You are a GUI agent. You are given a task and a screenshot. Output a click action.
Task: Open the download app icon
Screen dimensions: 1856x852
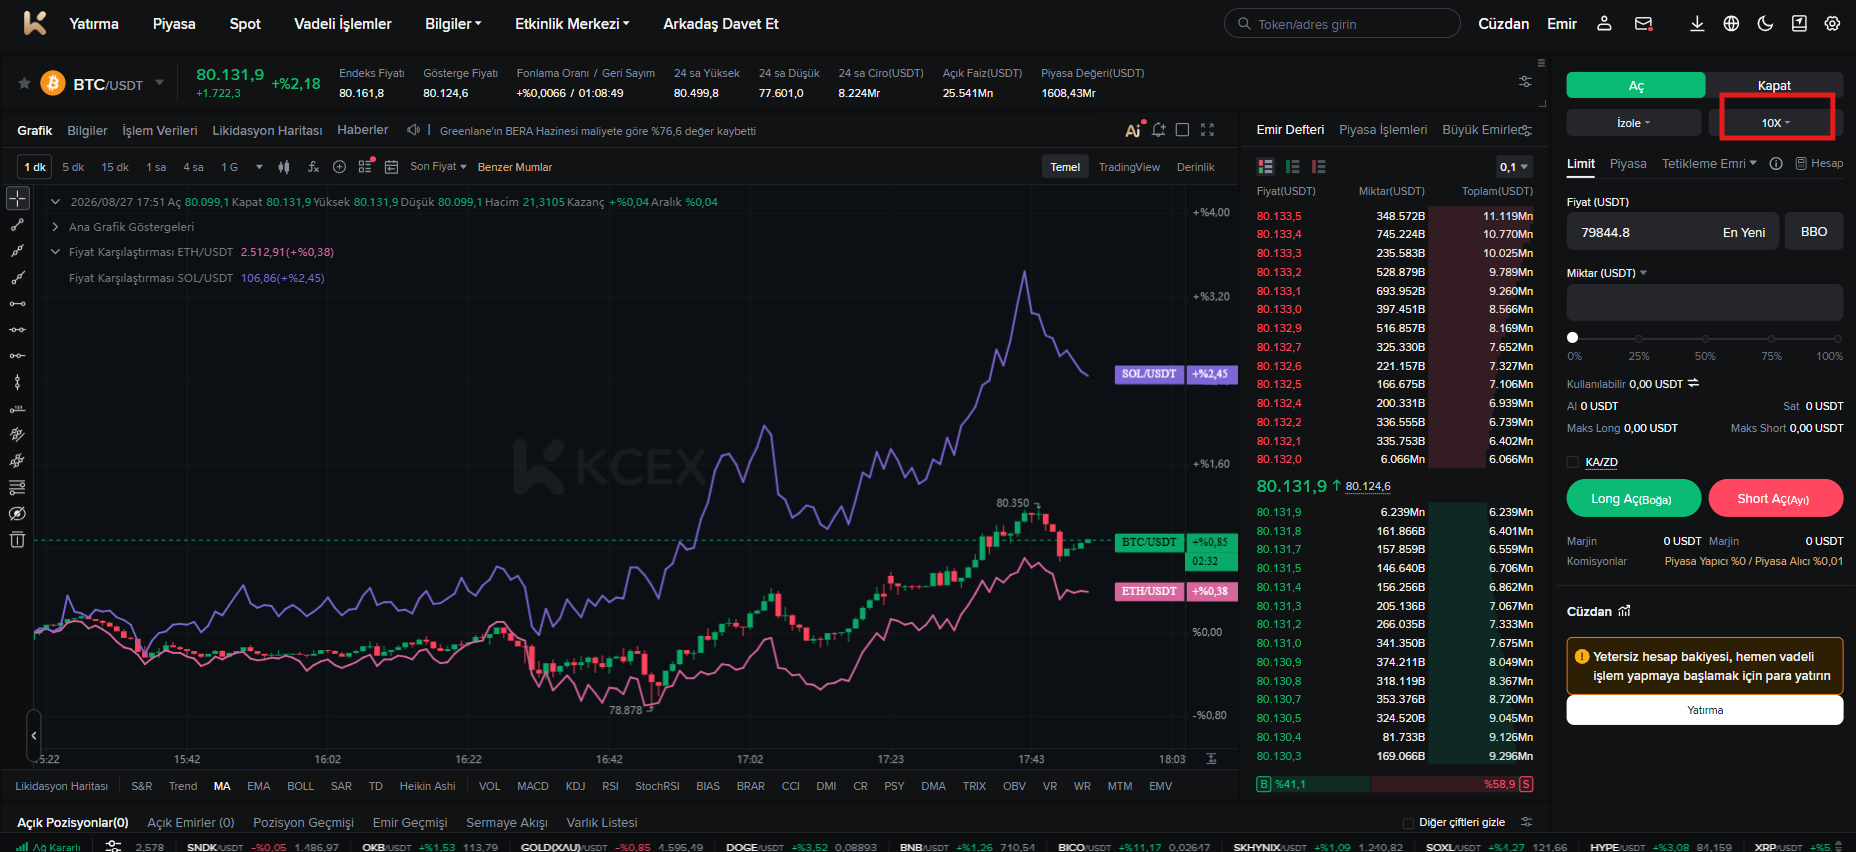point(1697,23)
